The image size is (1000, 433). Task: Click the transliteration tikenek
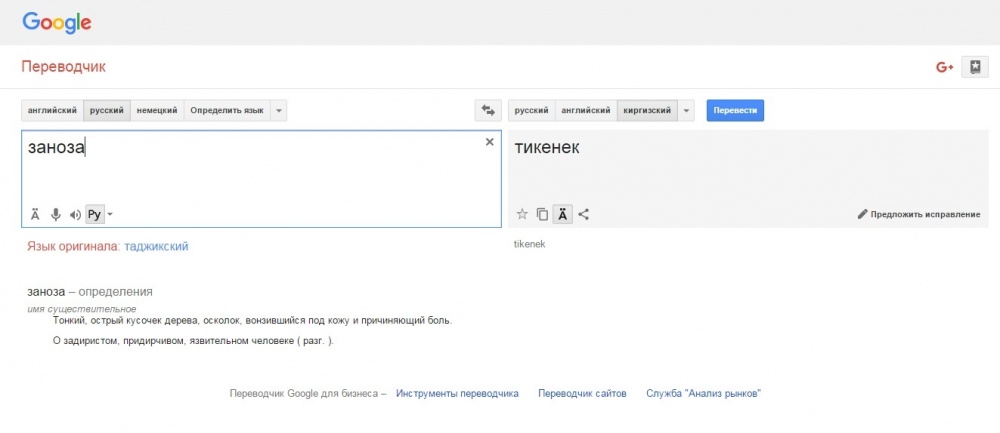pos(529,244)
